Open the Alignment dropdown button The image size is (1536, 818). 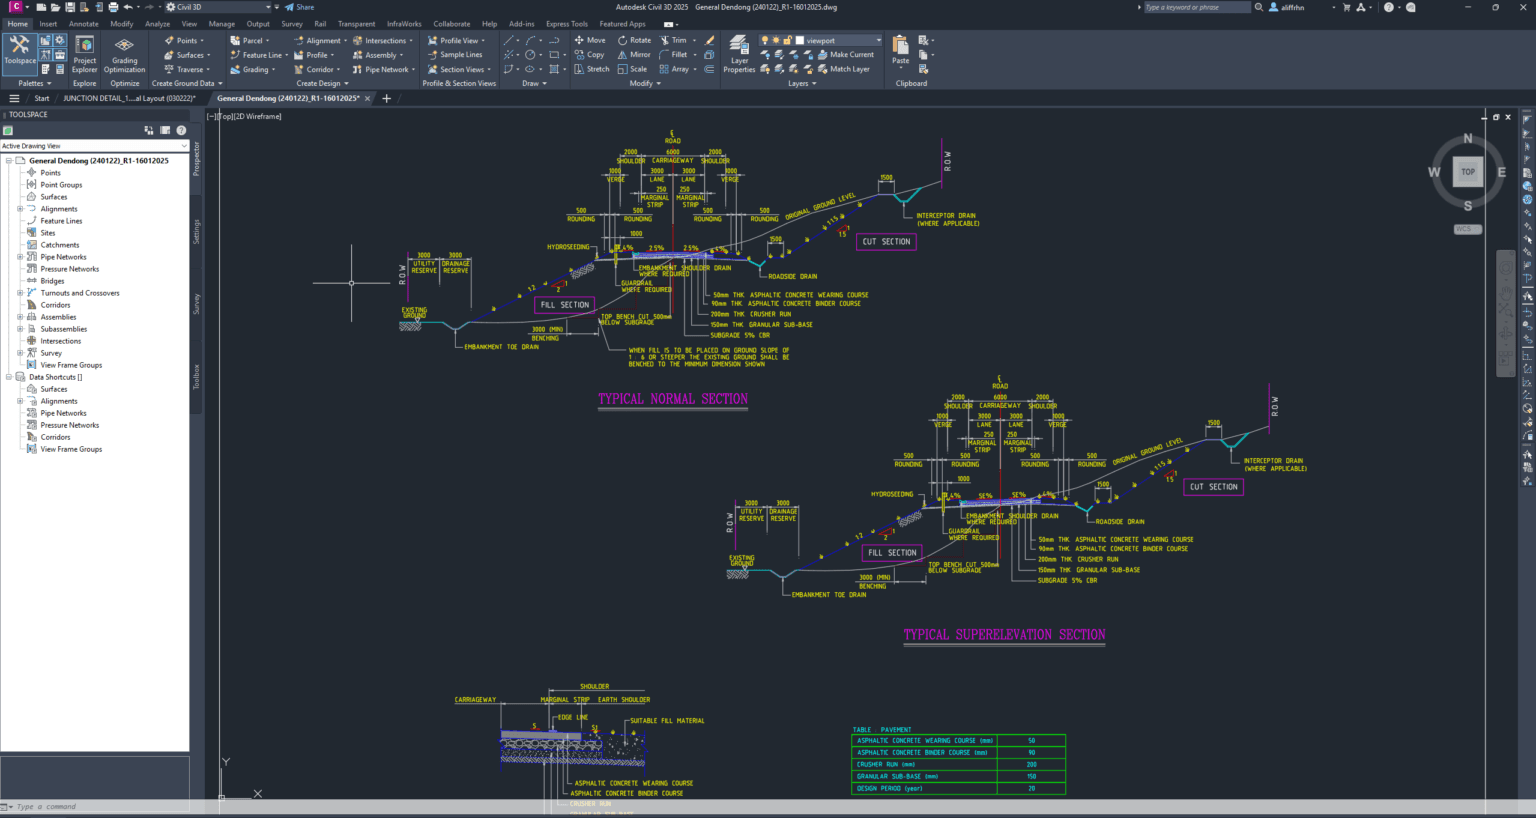320,41
